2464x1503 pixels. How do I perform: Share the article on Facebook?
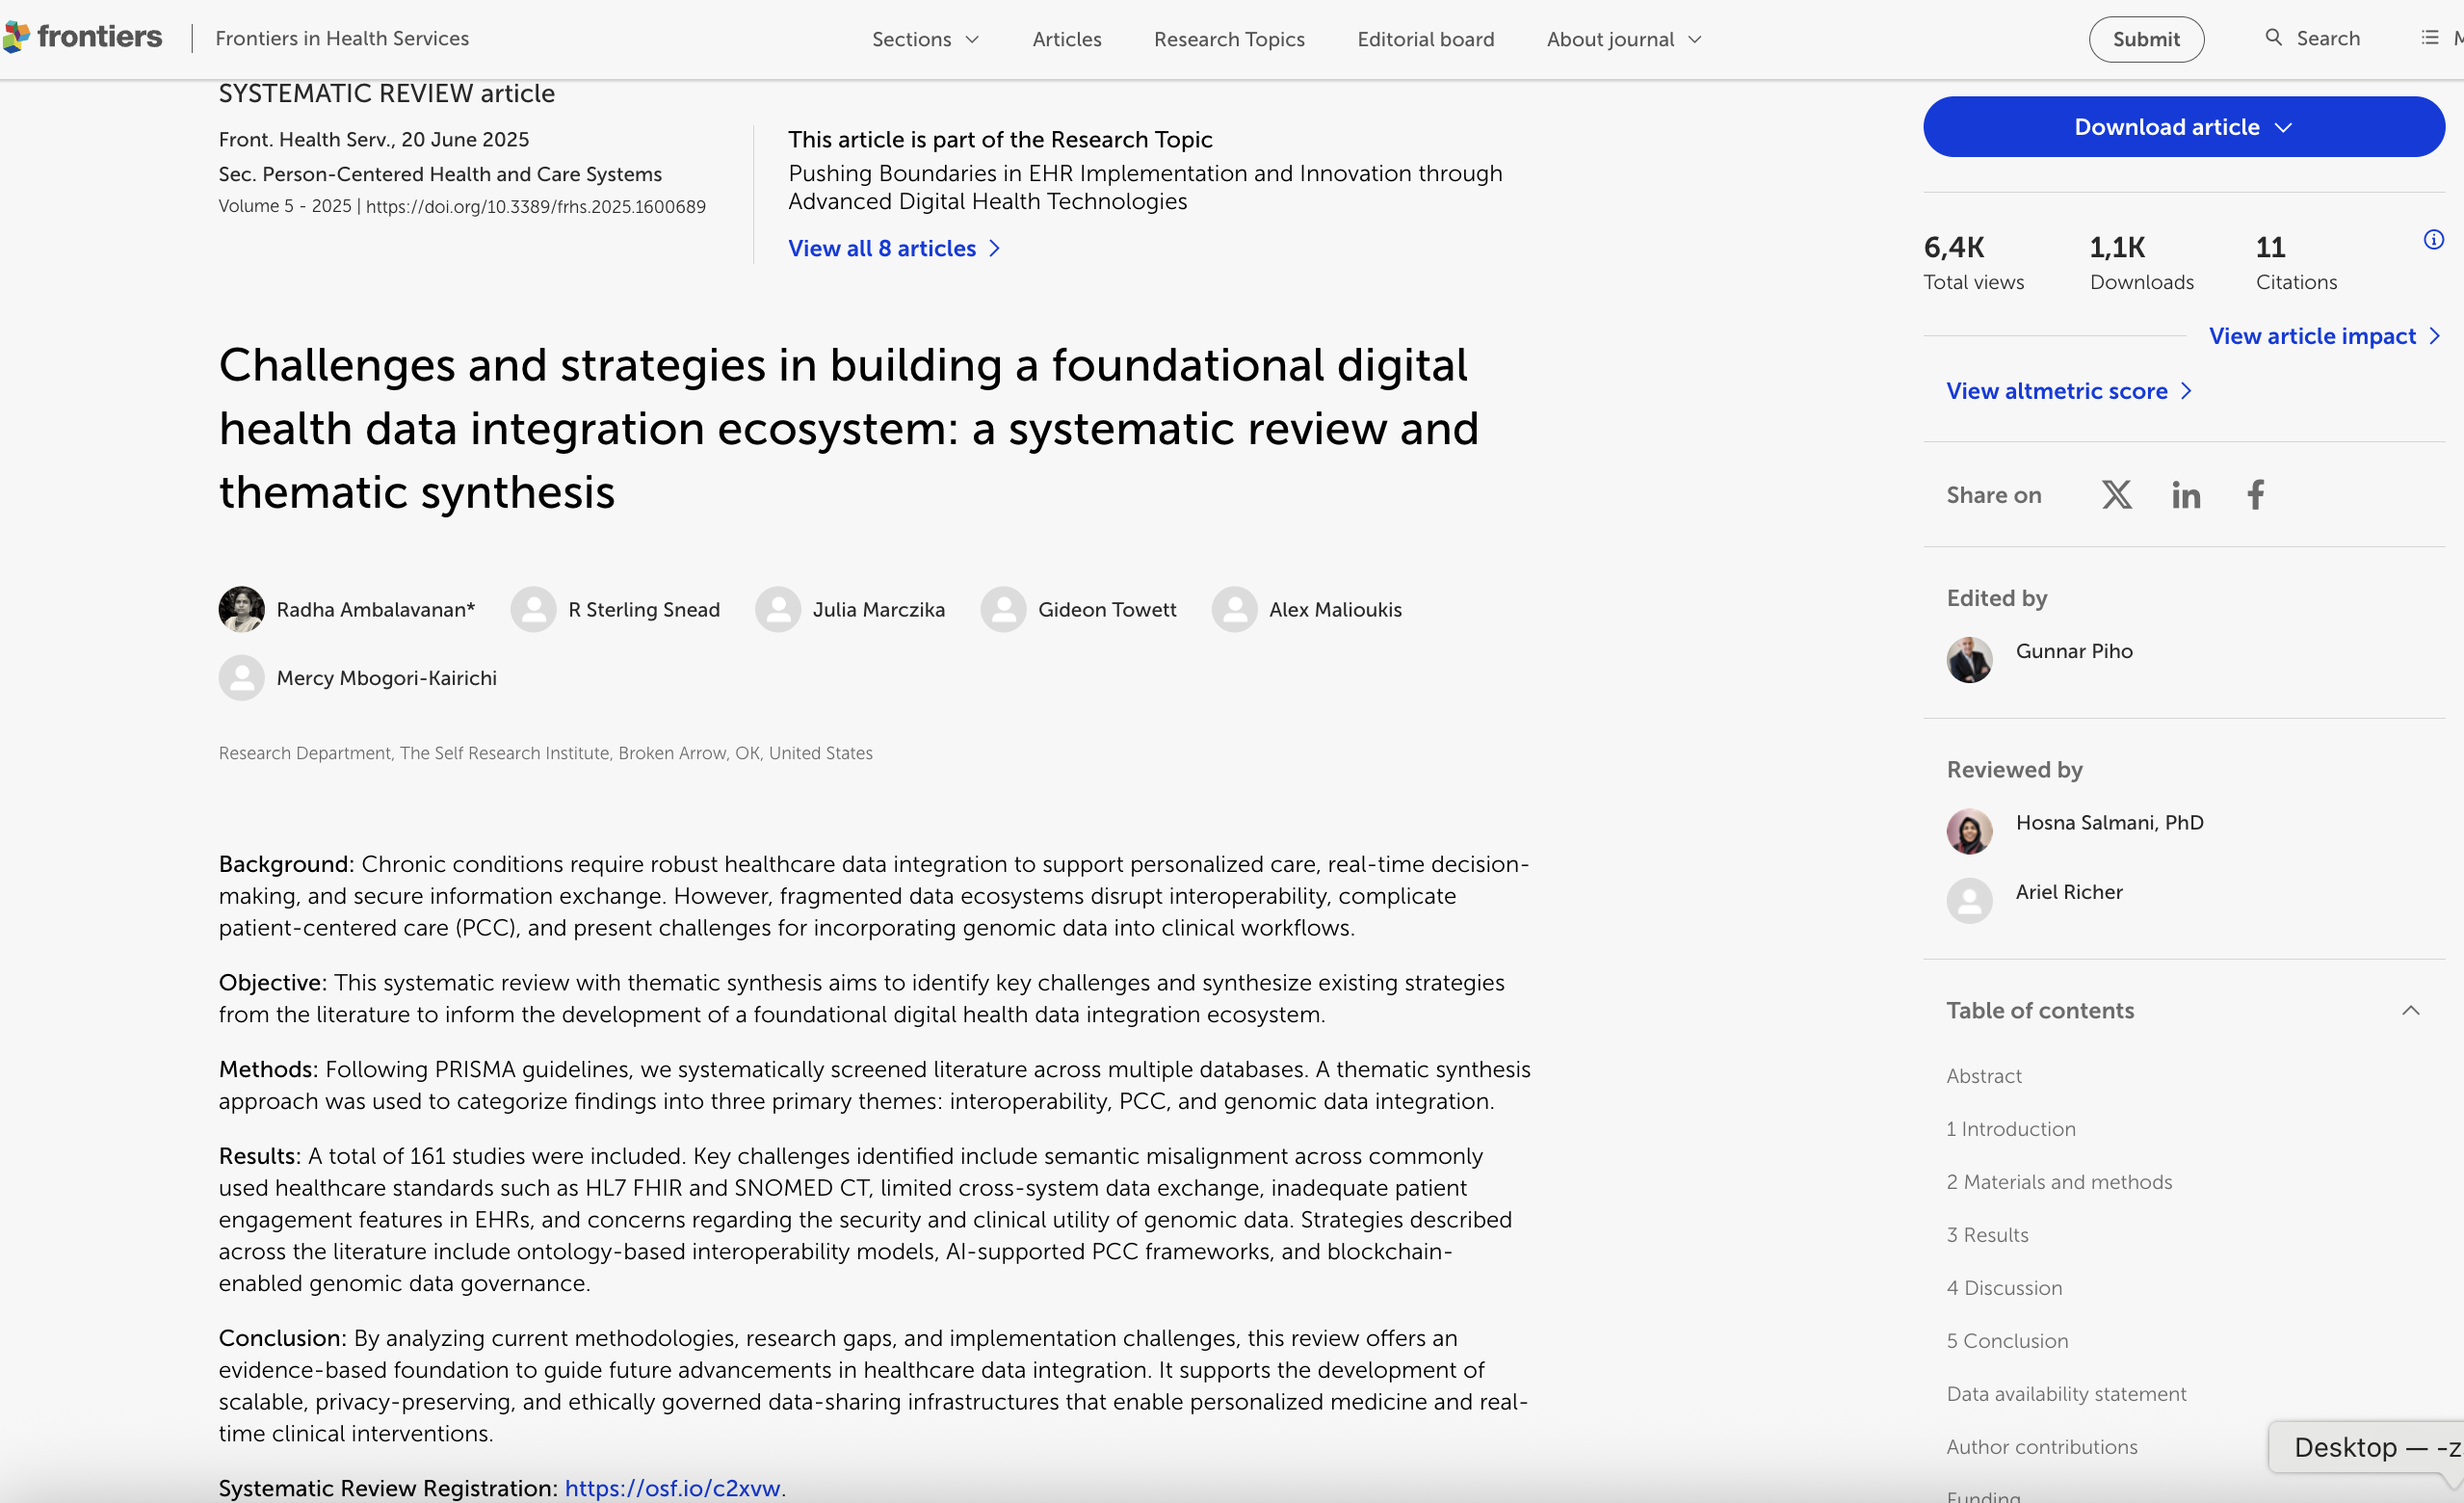pos(2255,494)
